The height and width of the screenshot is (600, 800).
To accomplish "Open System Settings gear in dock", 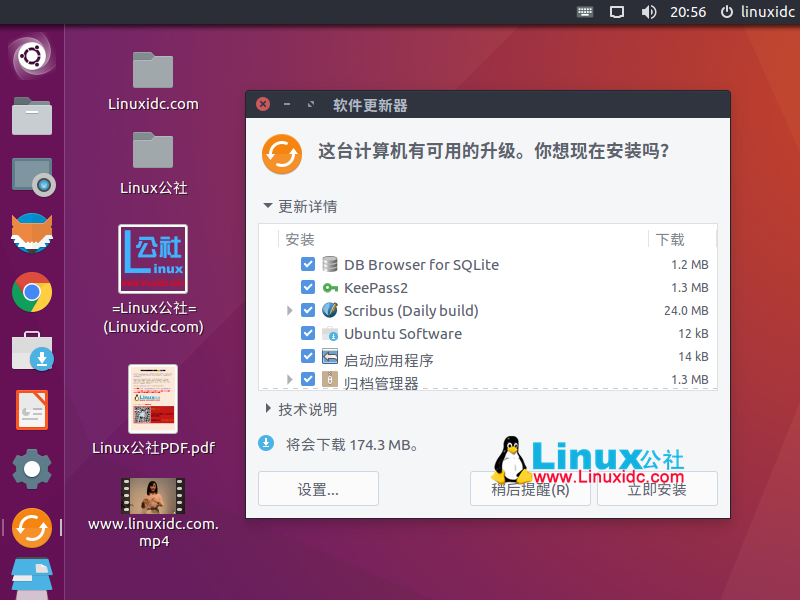I will tap(32, 469).
